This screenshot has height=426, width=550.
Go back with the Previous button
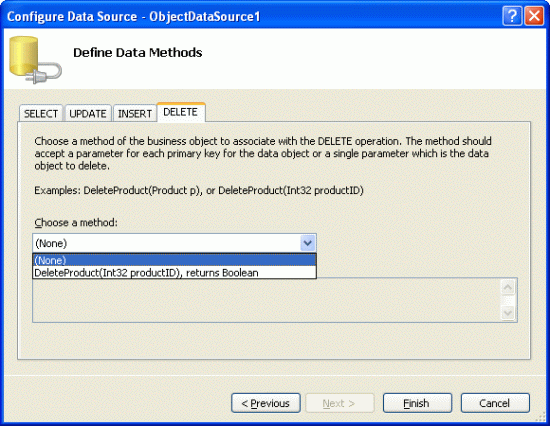click(266, 403)
